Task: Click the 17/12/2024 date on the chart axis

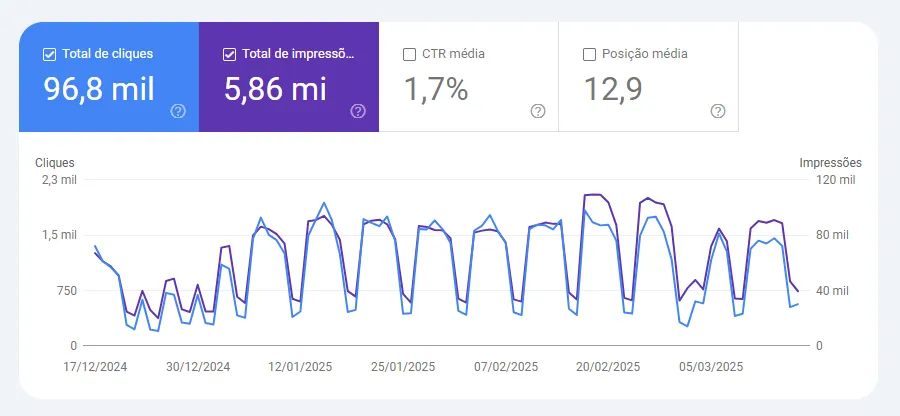Action: click(93, 367)
